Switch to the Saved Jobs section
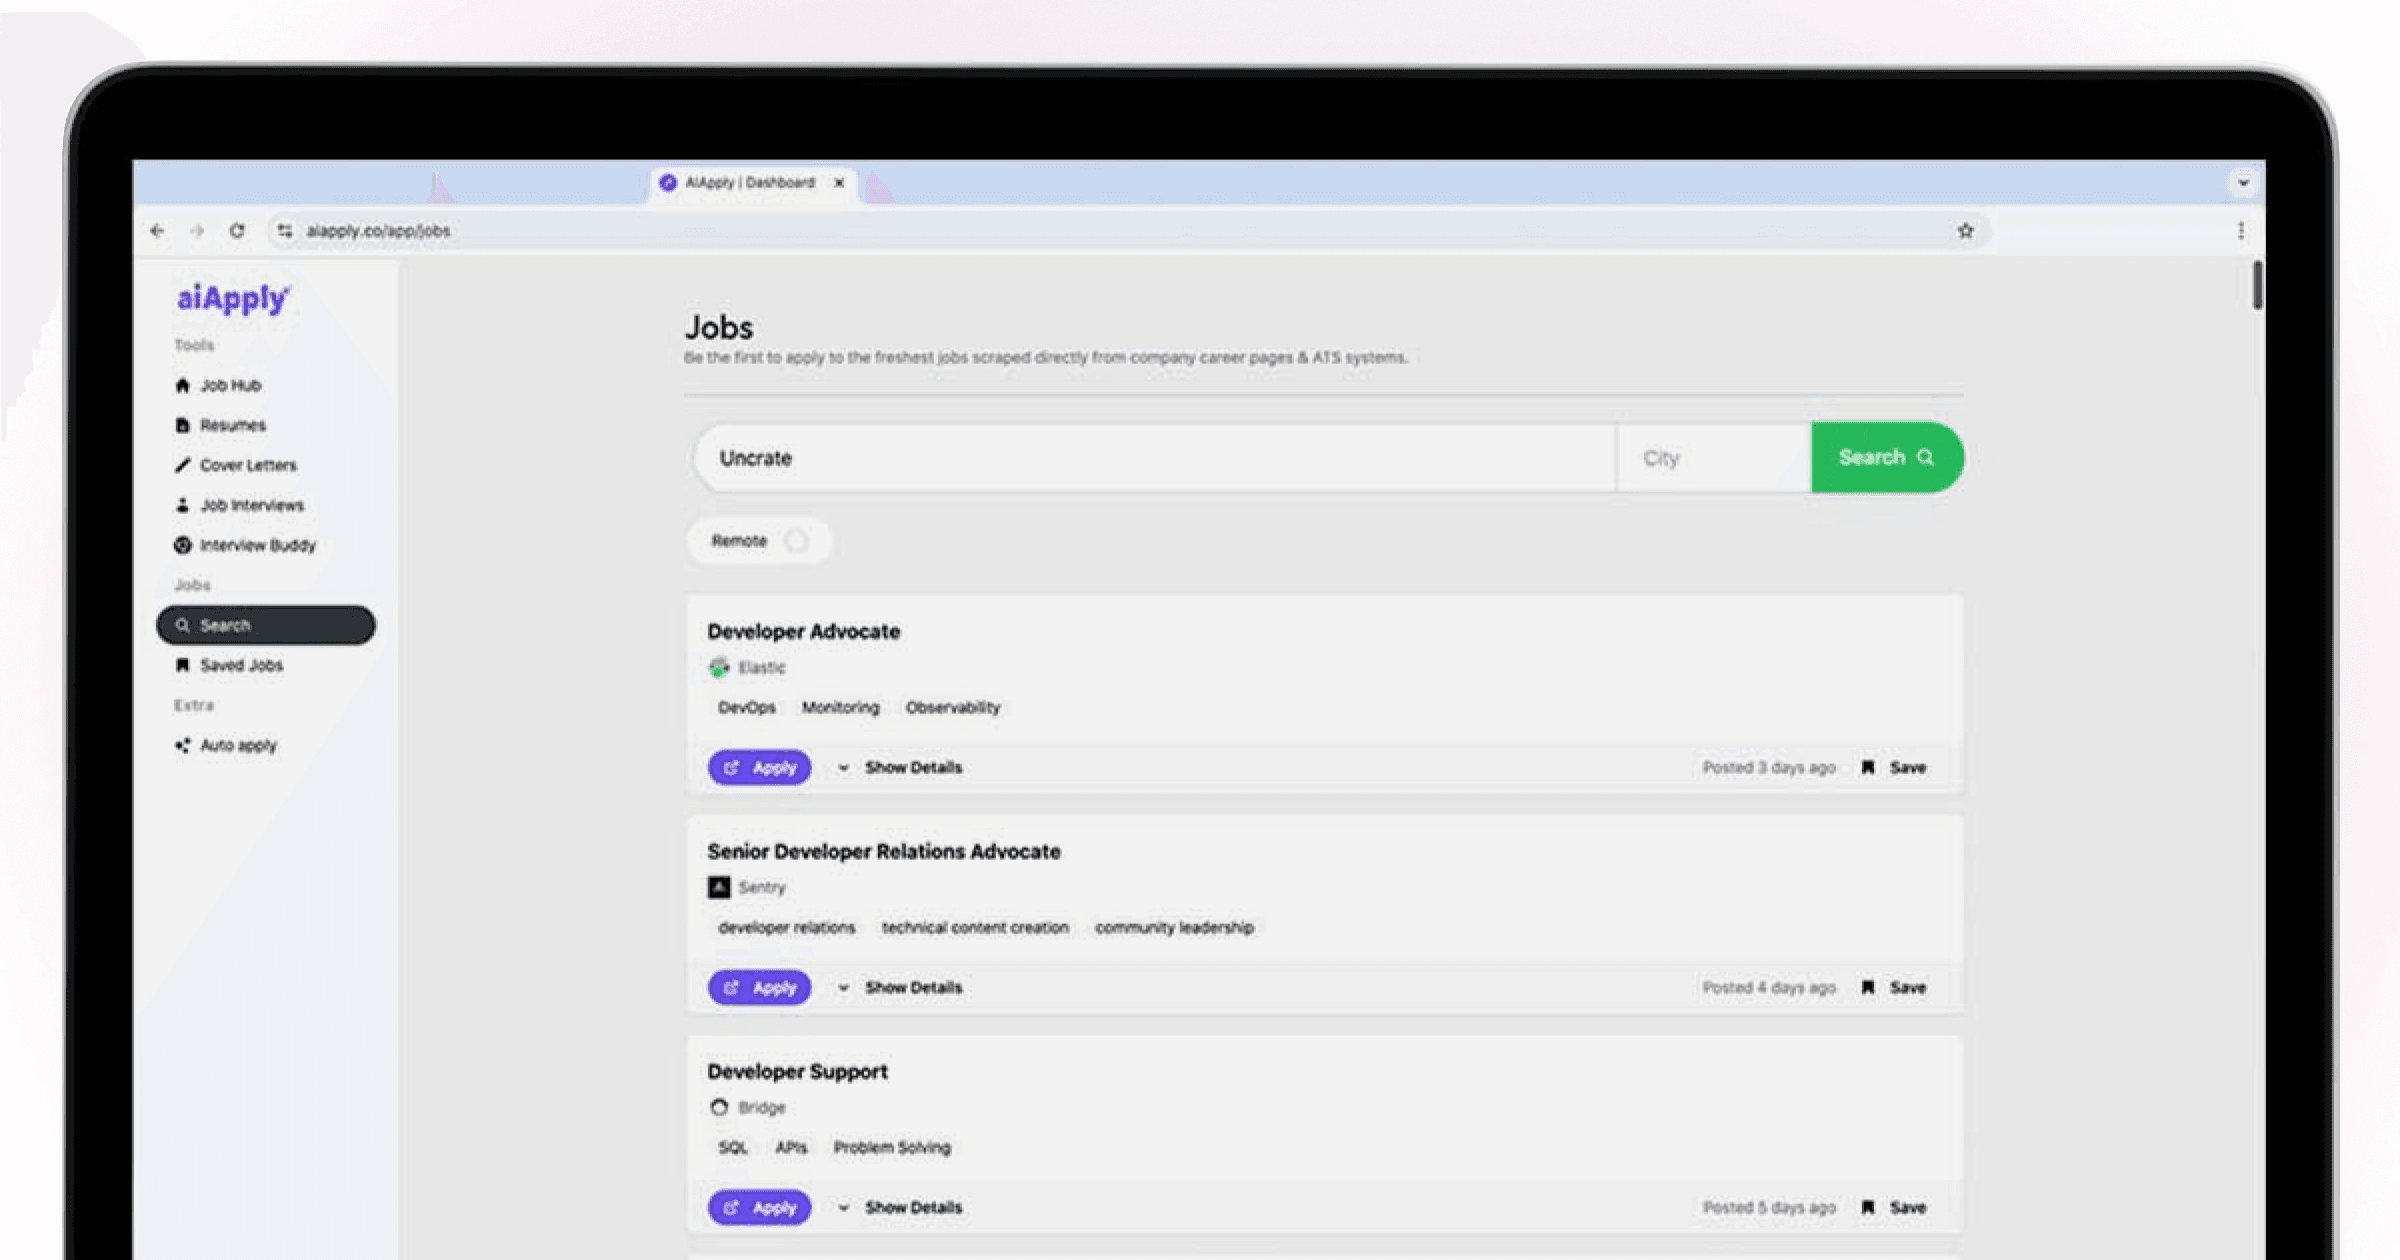 241,664
